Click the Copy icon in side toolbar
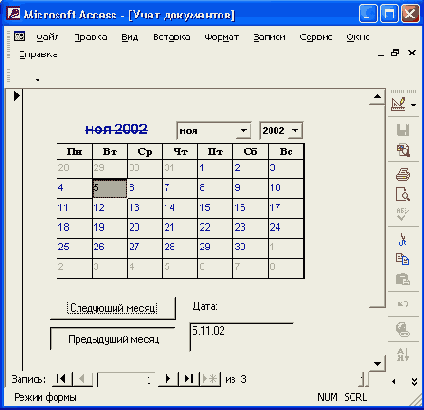Viewport: 424px width, 410px height. 403,259
